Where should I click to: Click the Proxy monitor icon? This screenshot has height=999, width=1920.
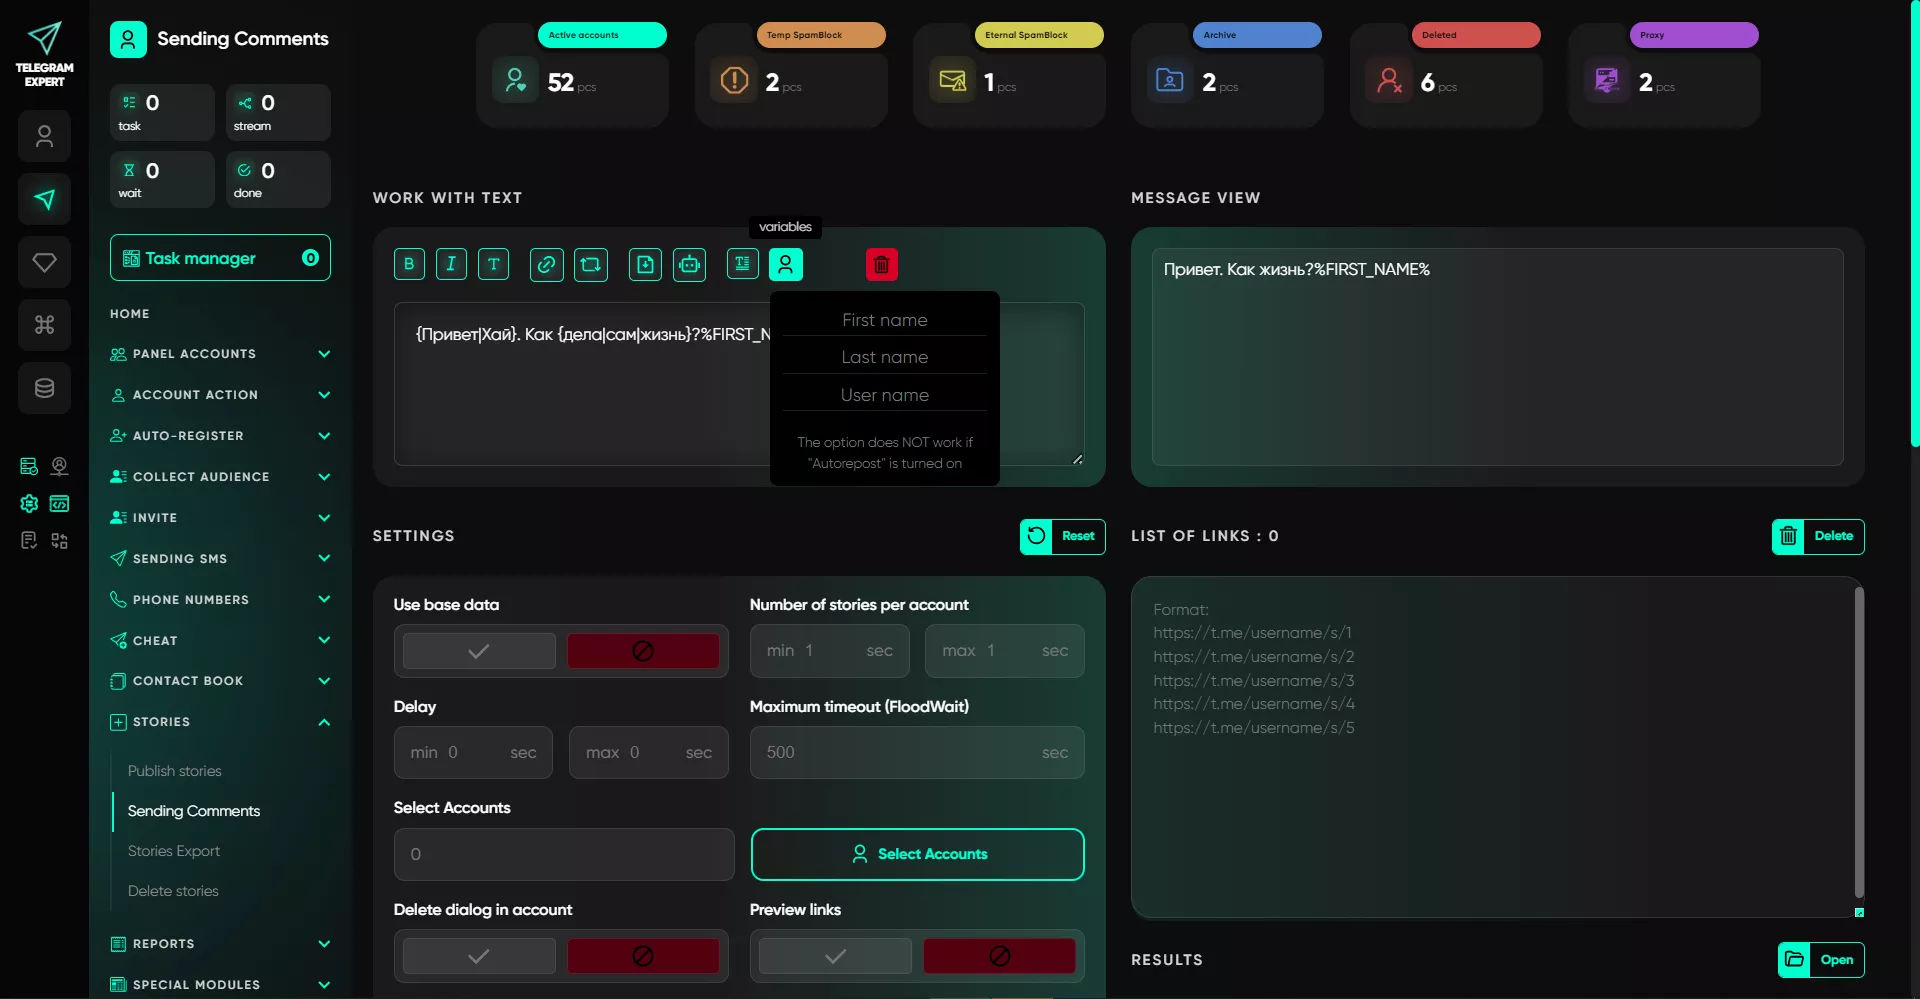tap(1607, 80)
